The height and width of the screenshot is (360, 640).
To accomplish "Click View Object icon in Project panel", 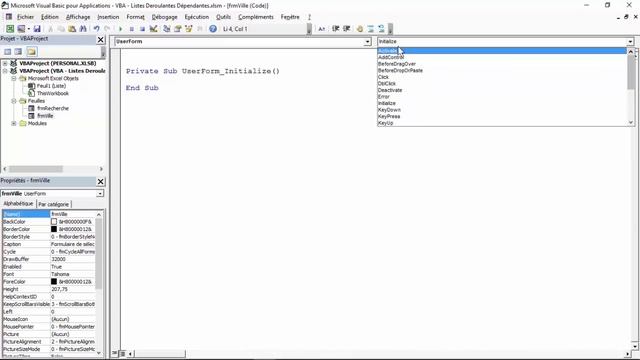I will [x=18, y=51].
